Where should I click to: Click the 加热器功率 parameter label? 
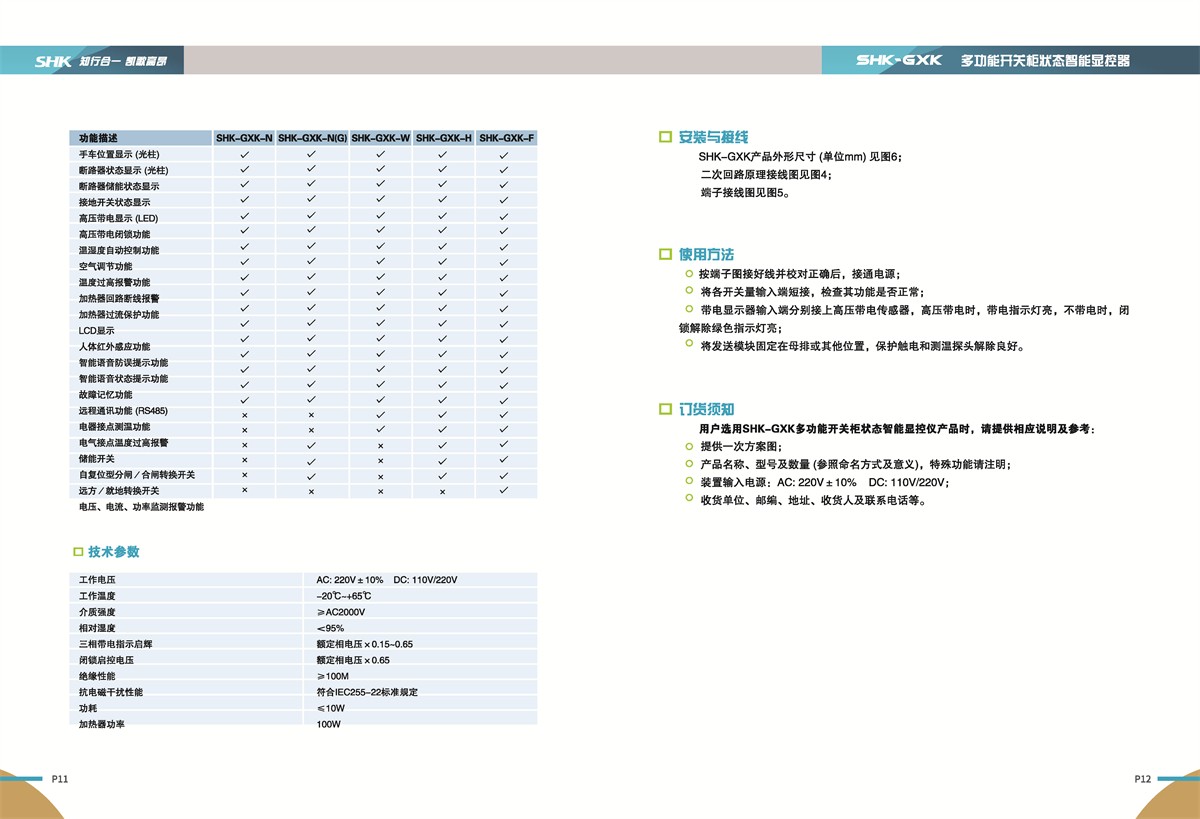[101, 724]
